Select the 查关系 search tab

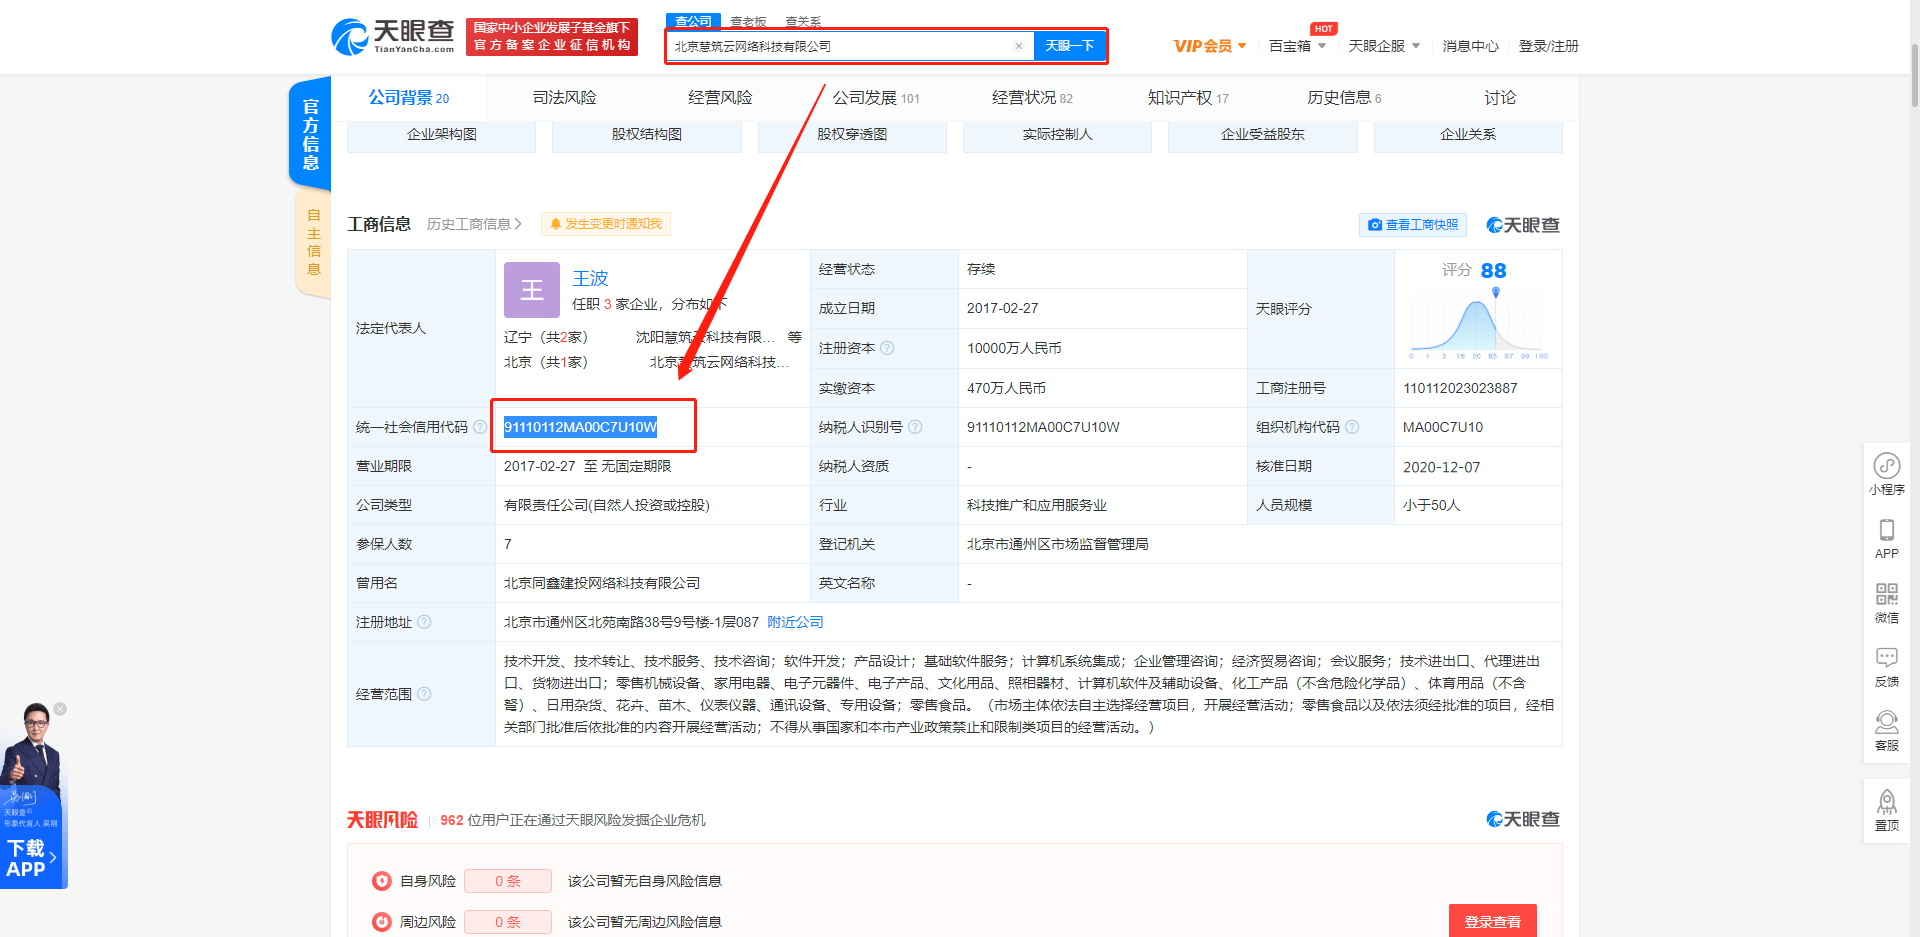click(x=803, y=21)
